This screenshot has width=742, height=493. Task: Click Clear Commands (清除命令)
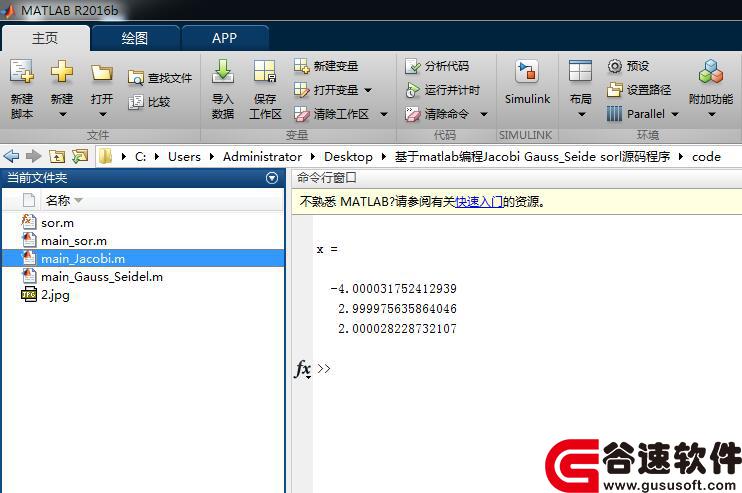[x=437, y=114]
